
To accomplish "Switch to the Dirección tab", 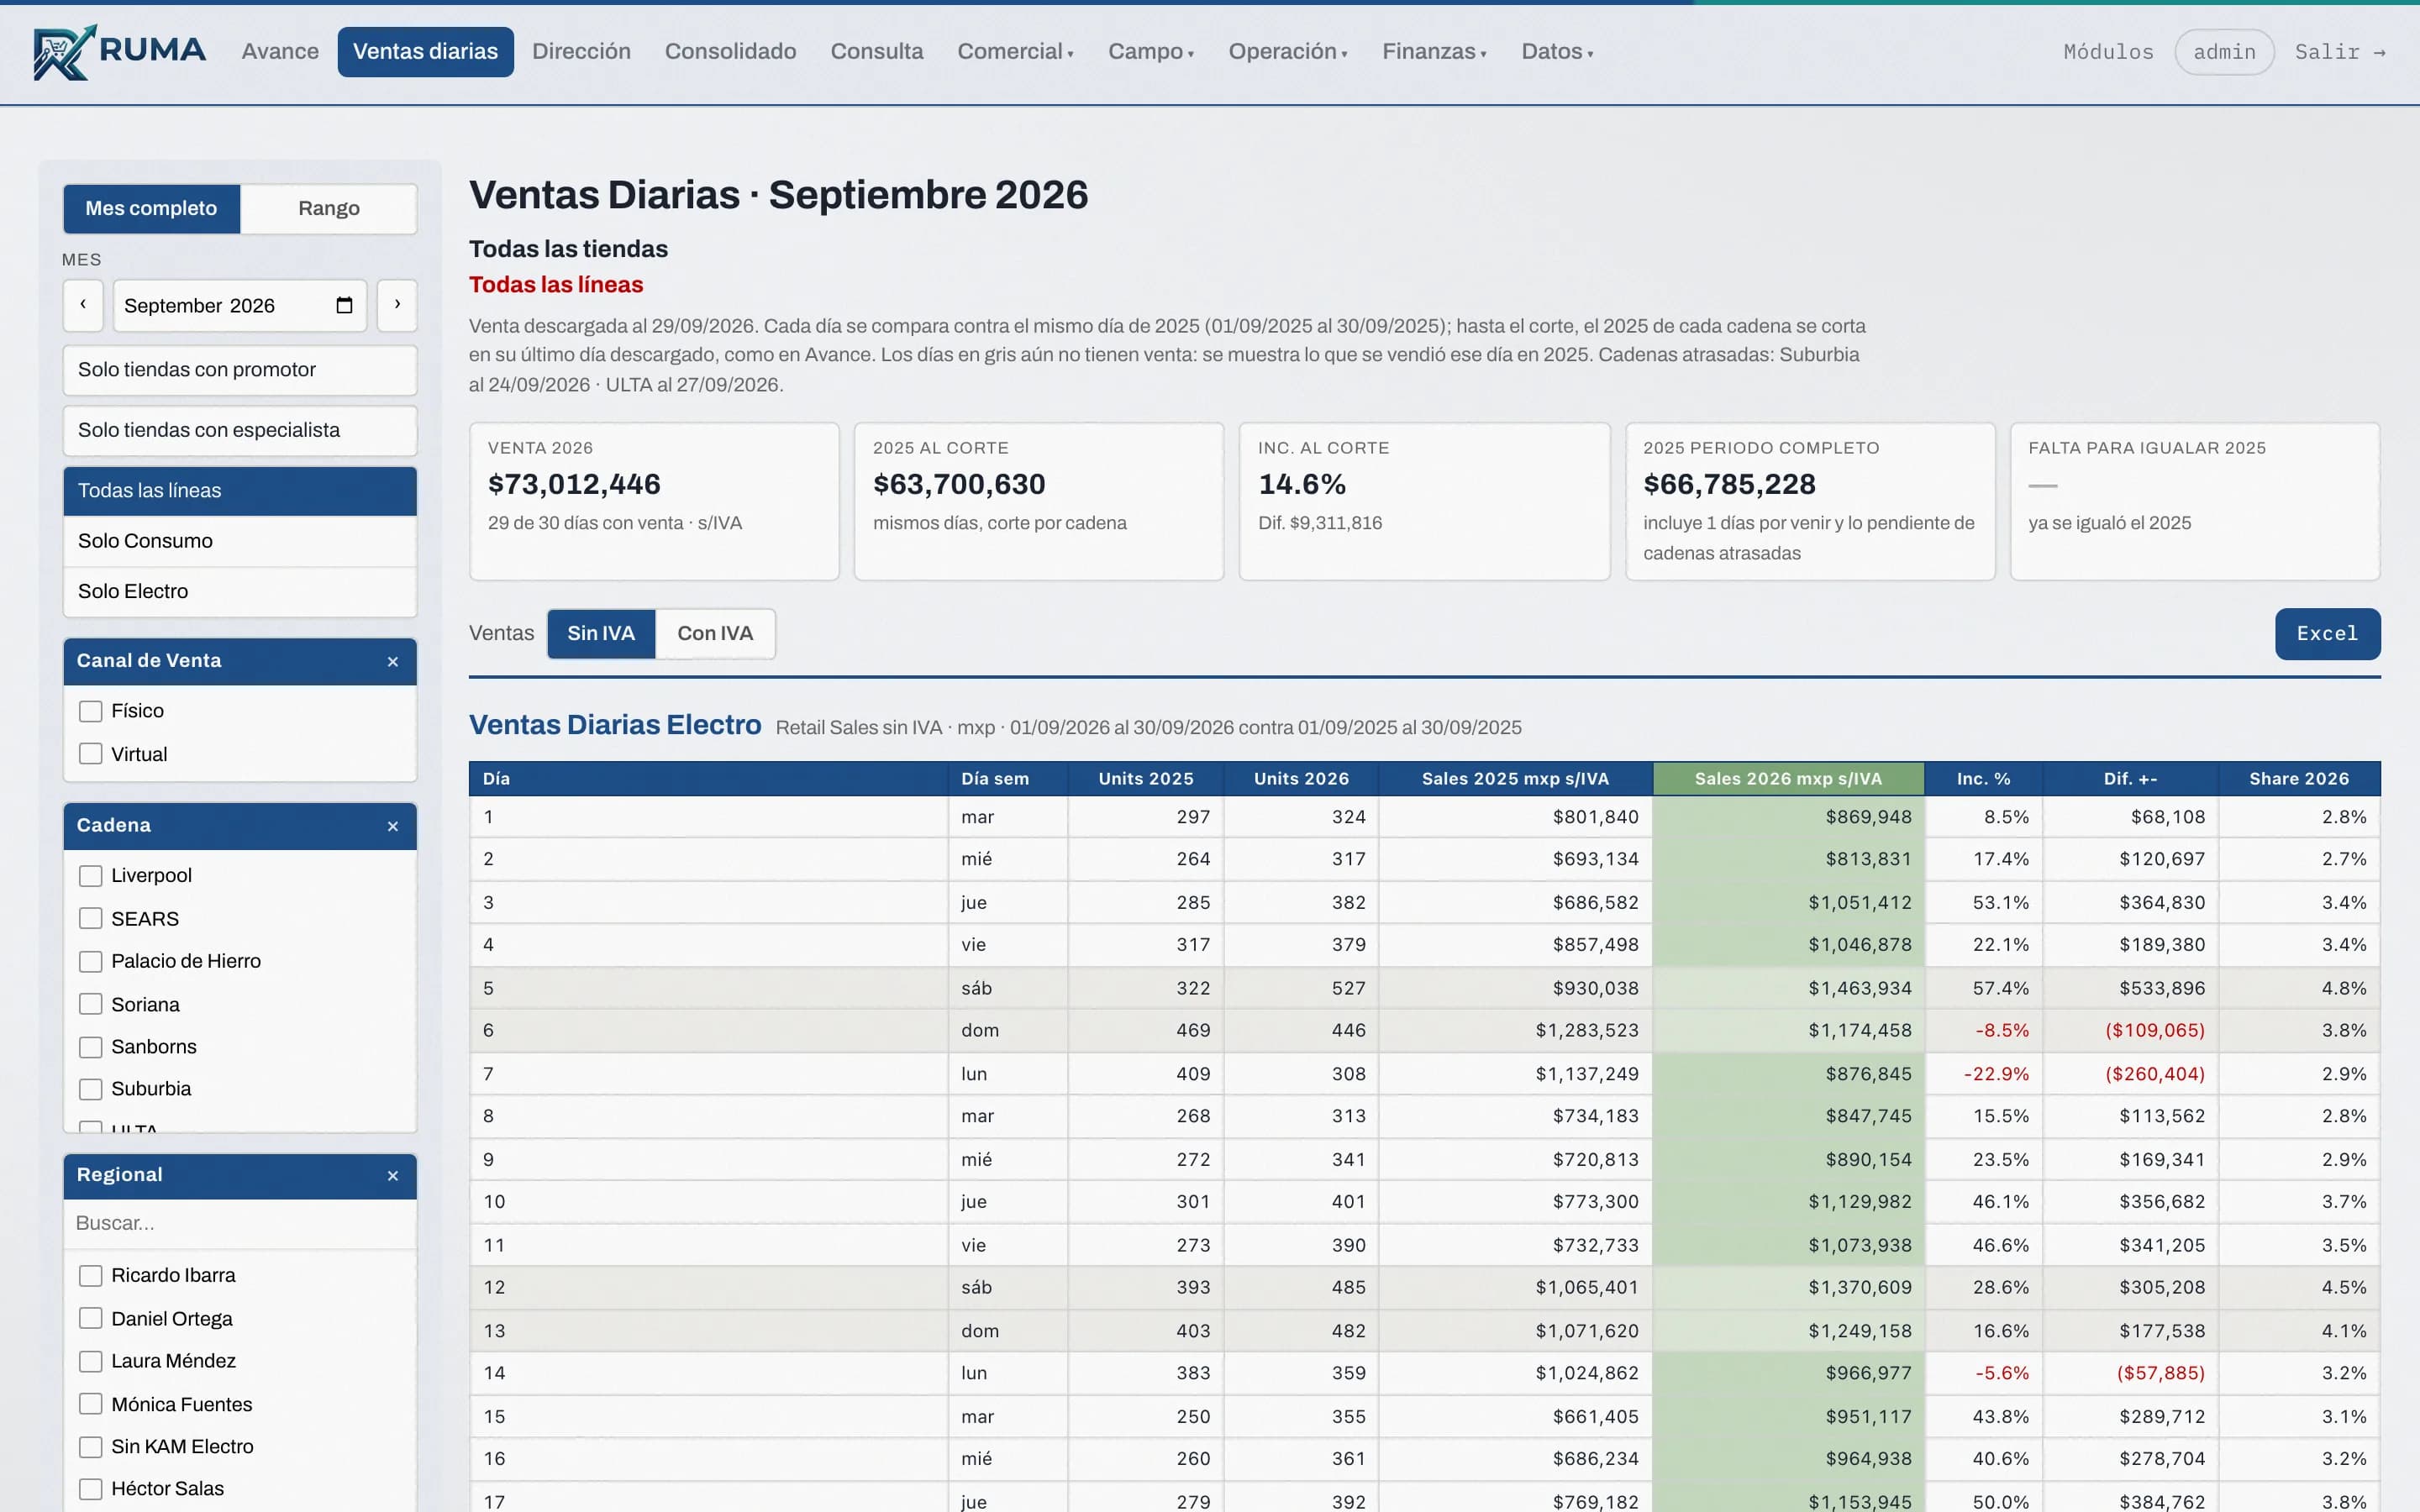I will tap(581, 51).
